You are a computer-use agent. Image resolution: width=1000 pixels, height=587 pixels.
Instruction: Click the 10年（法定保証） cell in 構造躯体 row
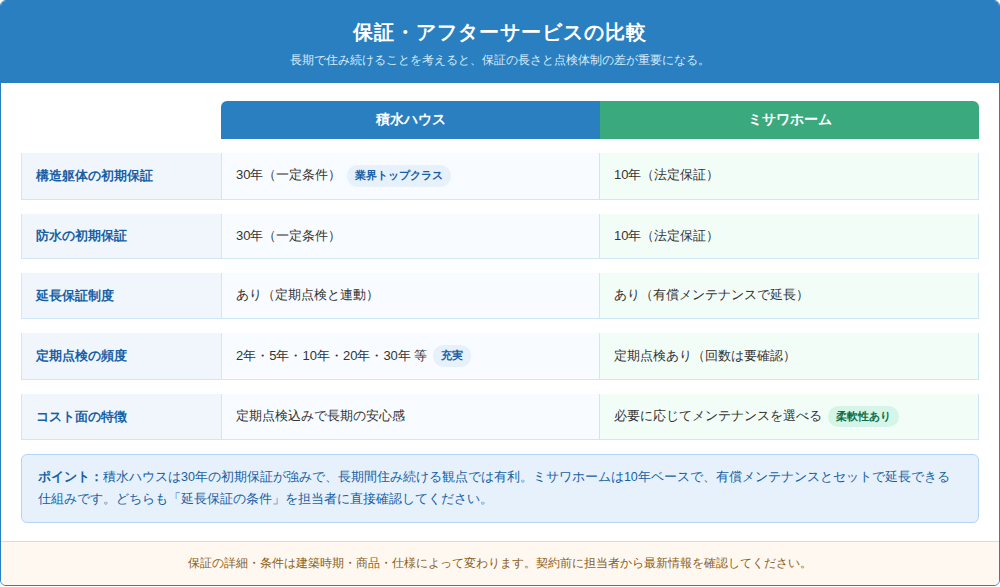click(789, 176)
